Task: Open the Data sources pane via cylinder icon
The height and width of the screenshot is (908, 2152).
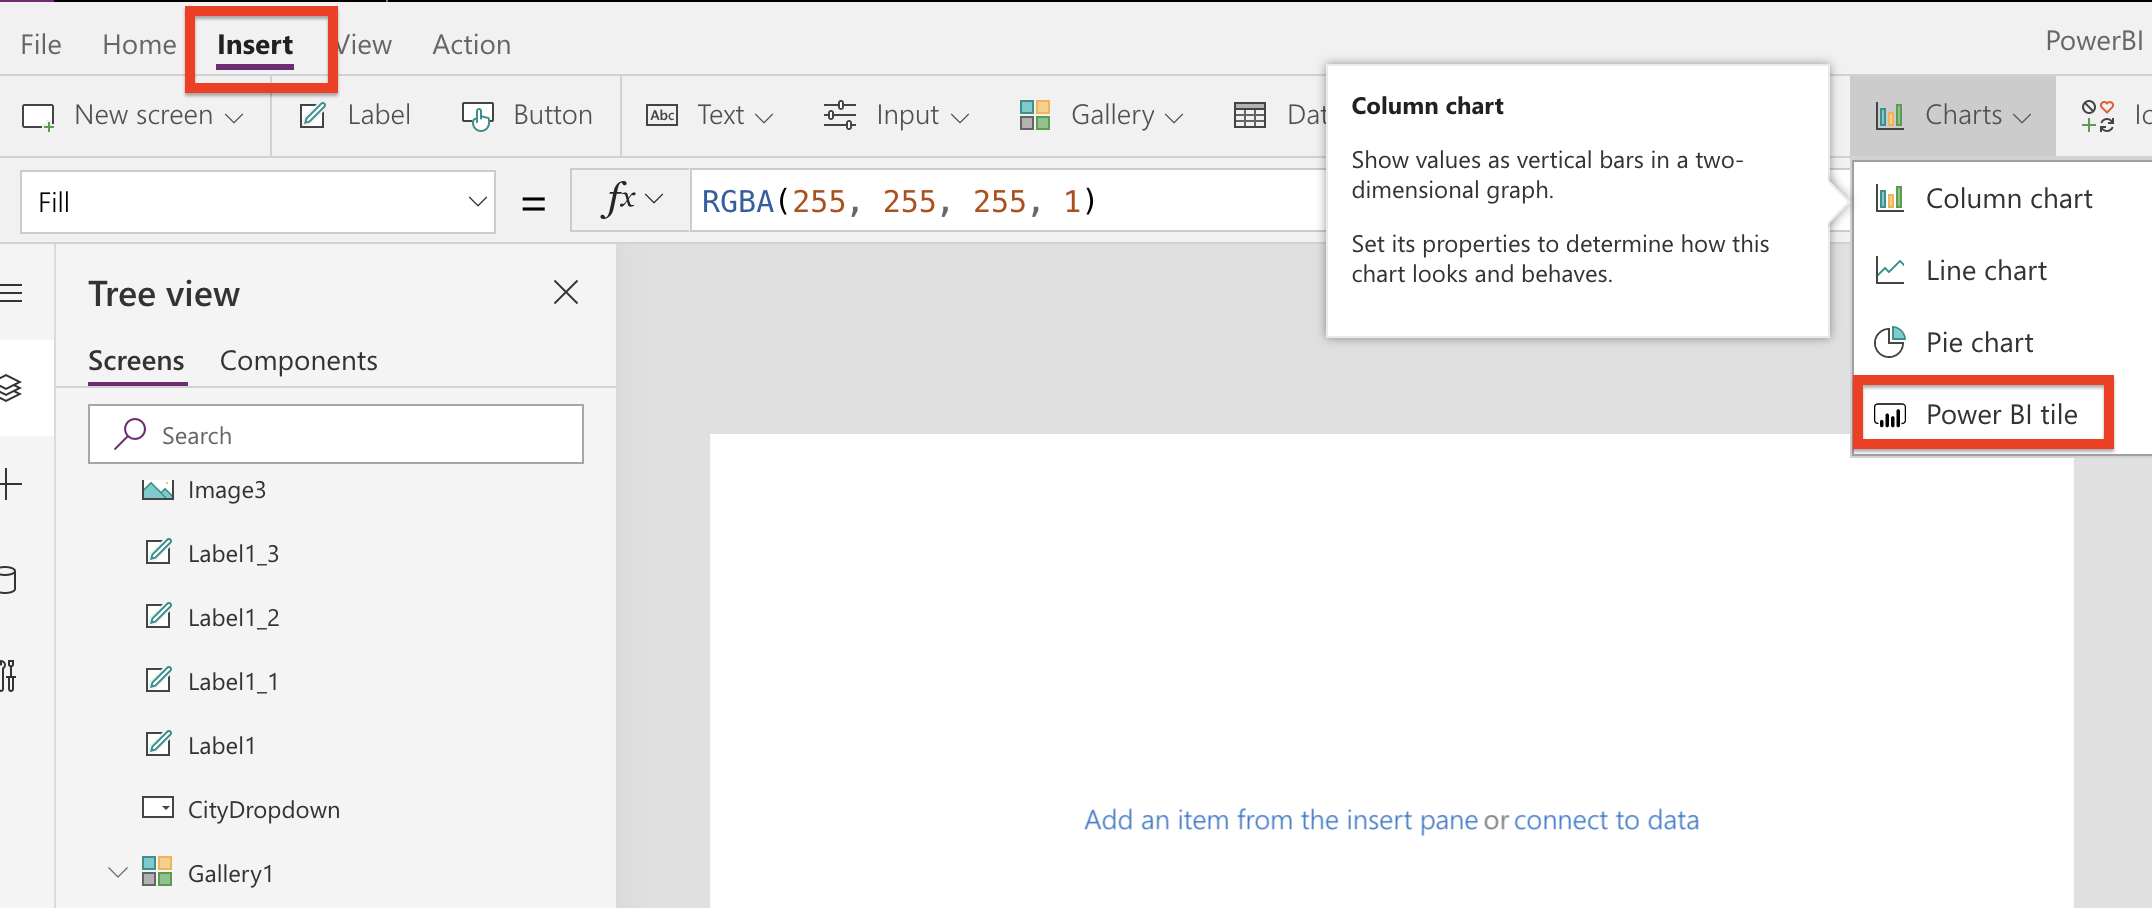Action: (x=10, y=580)
